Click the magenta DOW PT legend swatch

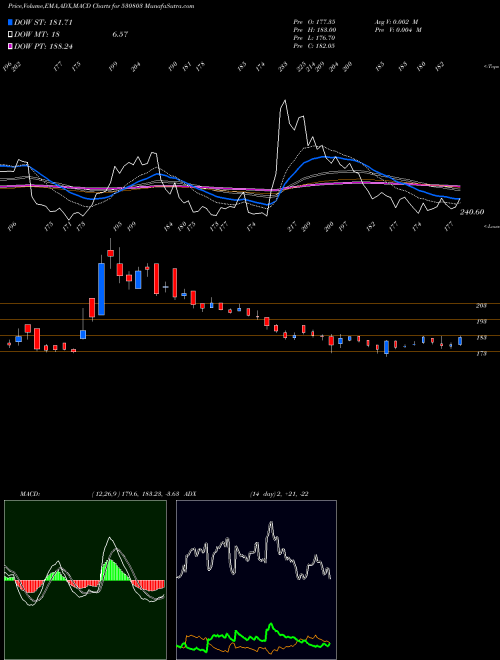pyautogui.click(x=10, y=46)
